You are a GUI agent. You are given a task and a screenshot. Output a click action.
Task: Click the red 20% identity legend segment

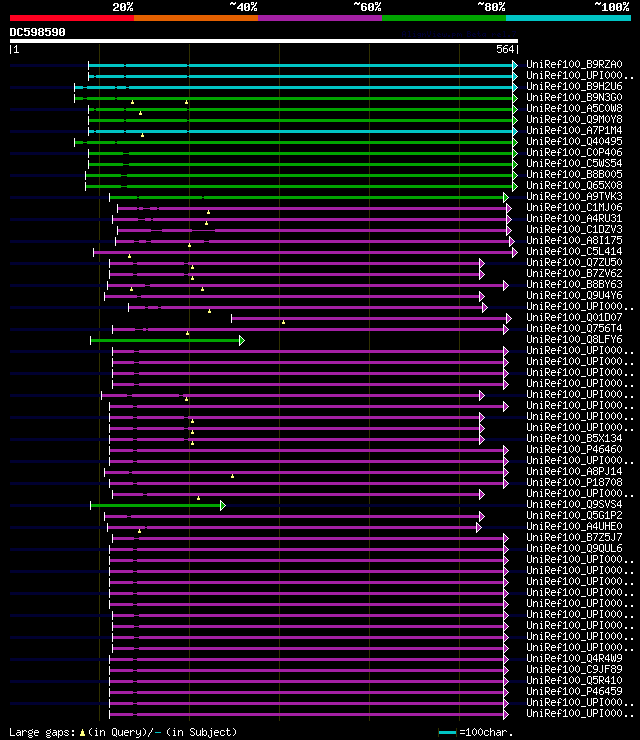pos(72,18)
